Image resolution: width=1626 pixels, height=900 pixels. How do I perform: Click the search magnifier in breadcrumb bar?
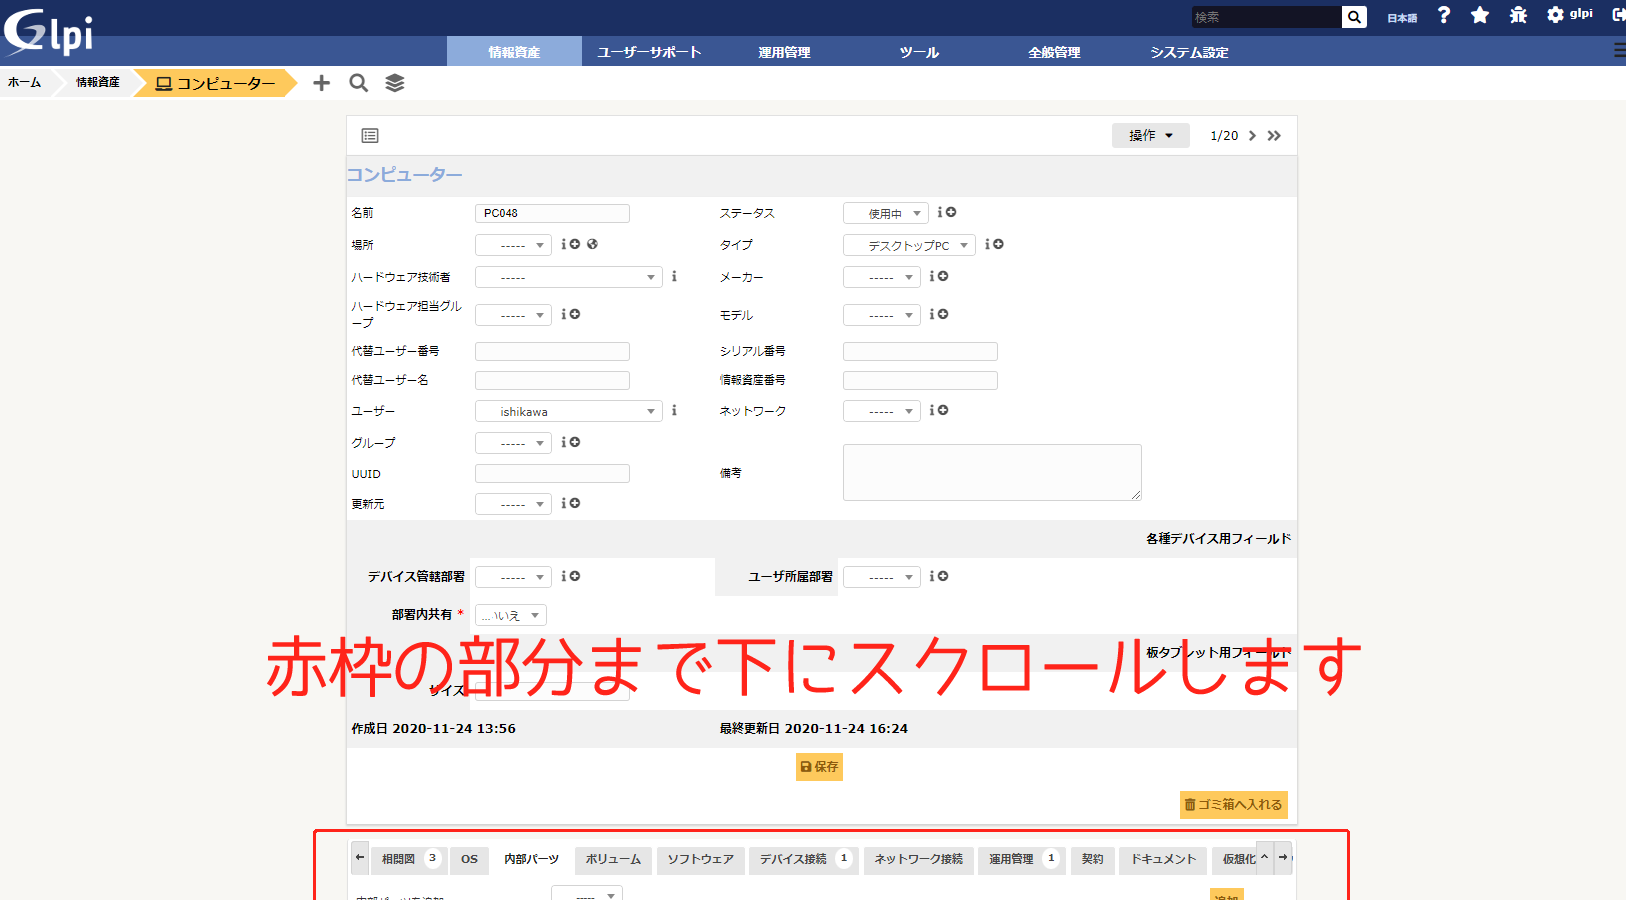pyautogui.click(x=358, y=83)
